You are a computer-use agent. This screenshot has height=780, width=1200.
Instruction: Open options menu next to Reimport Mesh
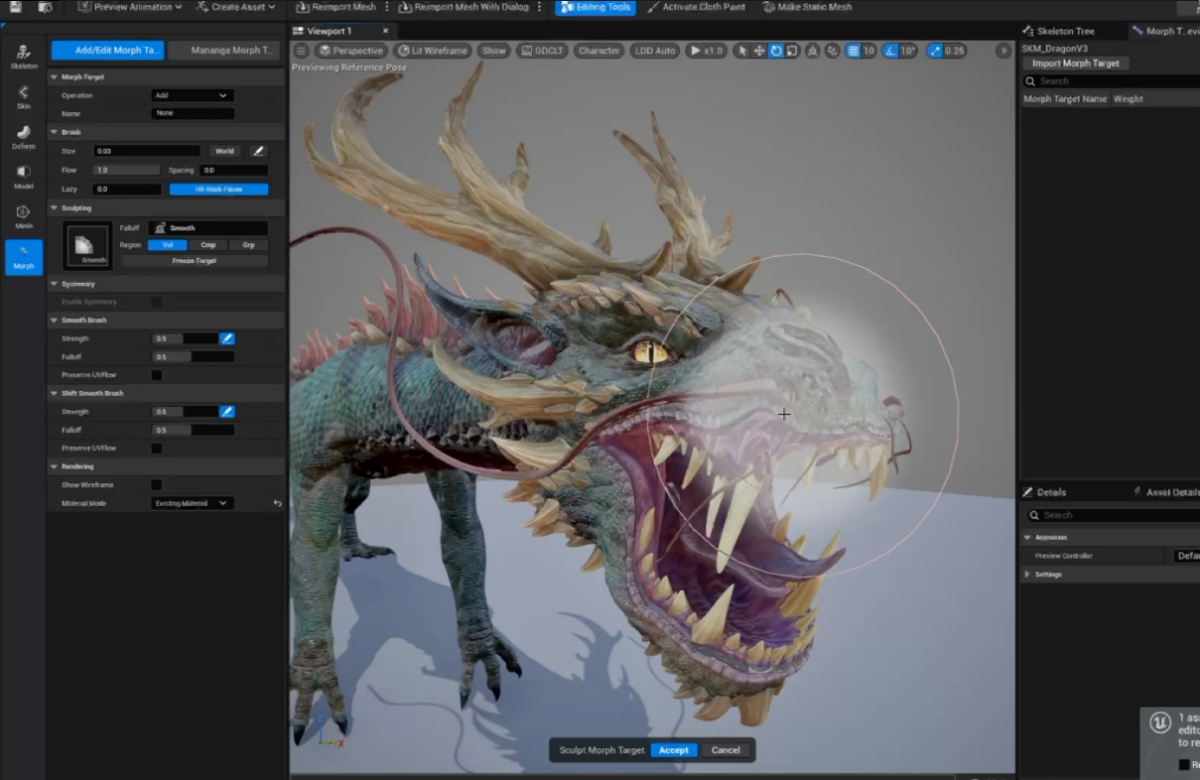388,7
